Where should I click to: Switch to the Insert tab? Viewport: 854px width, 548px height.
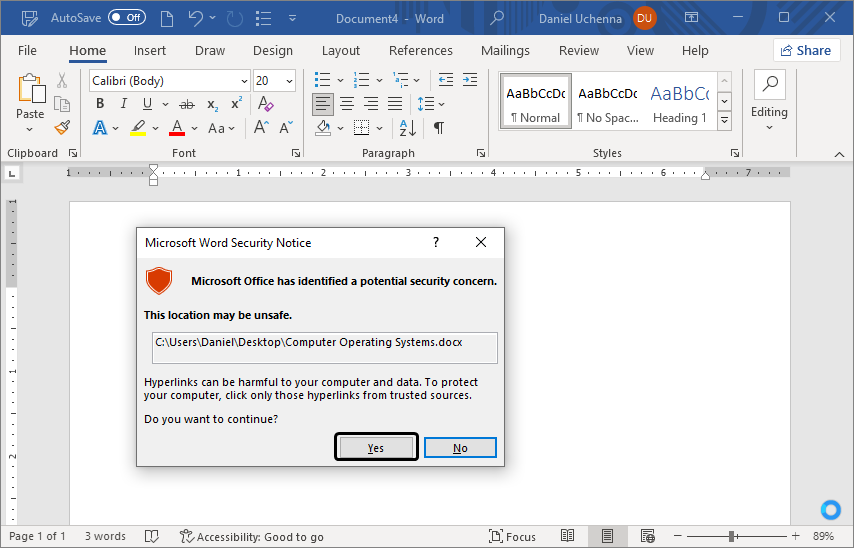[150, 51]
